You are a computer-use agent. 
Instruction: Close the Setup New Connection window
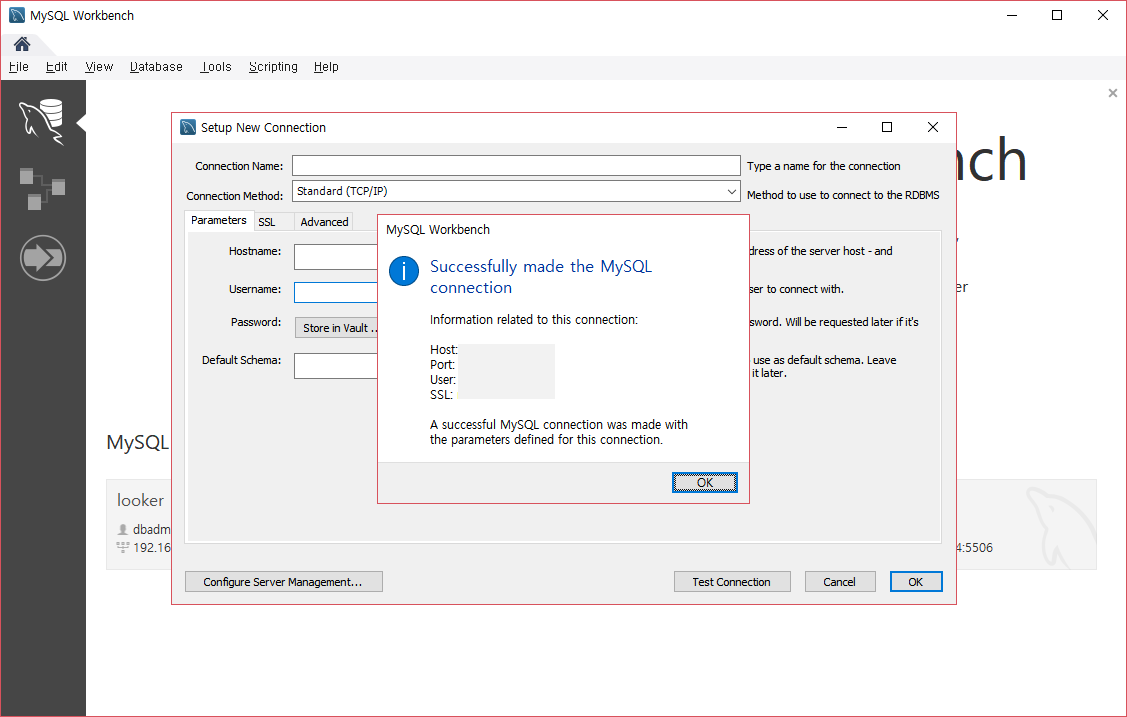933,127
